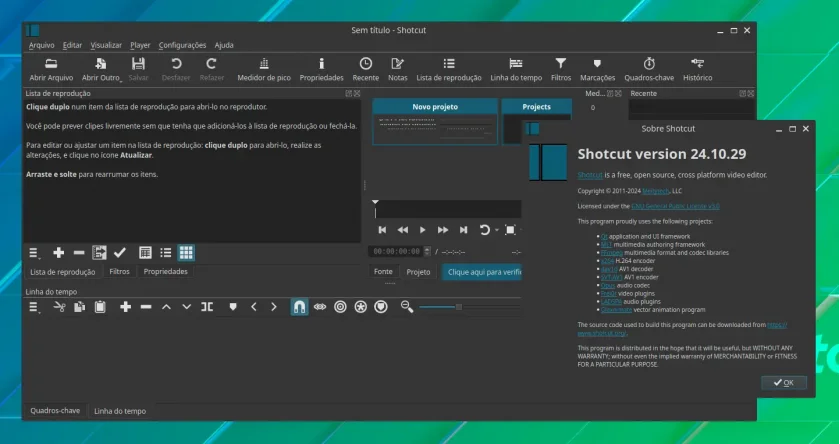Click the player play button
The height and width of the screenshot is (444, 840).
tap(423, 230)
